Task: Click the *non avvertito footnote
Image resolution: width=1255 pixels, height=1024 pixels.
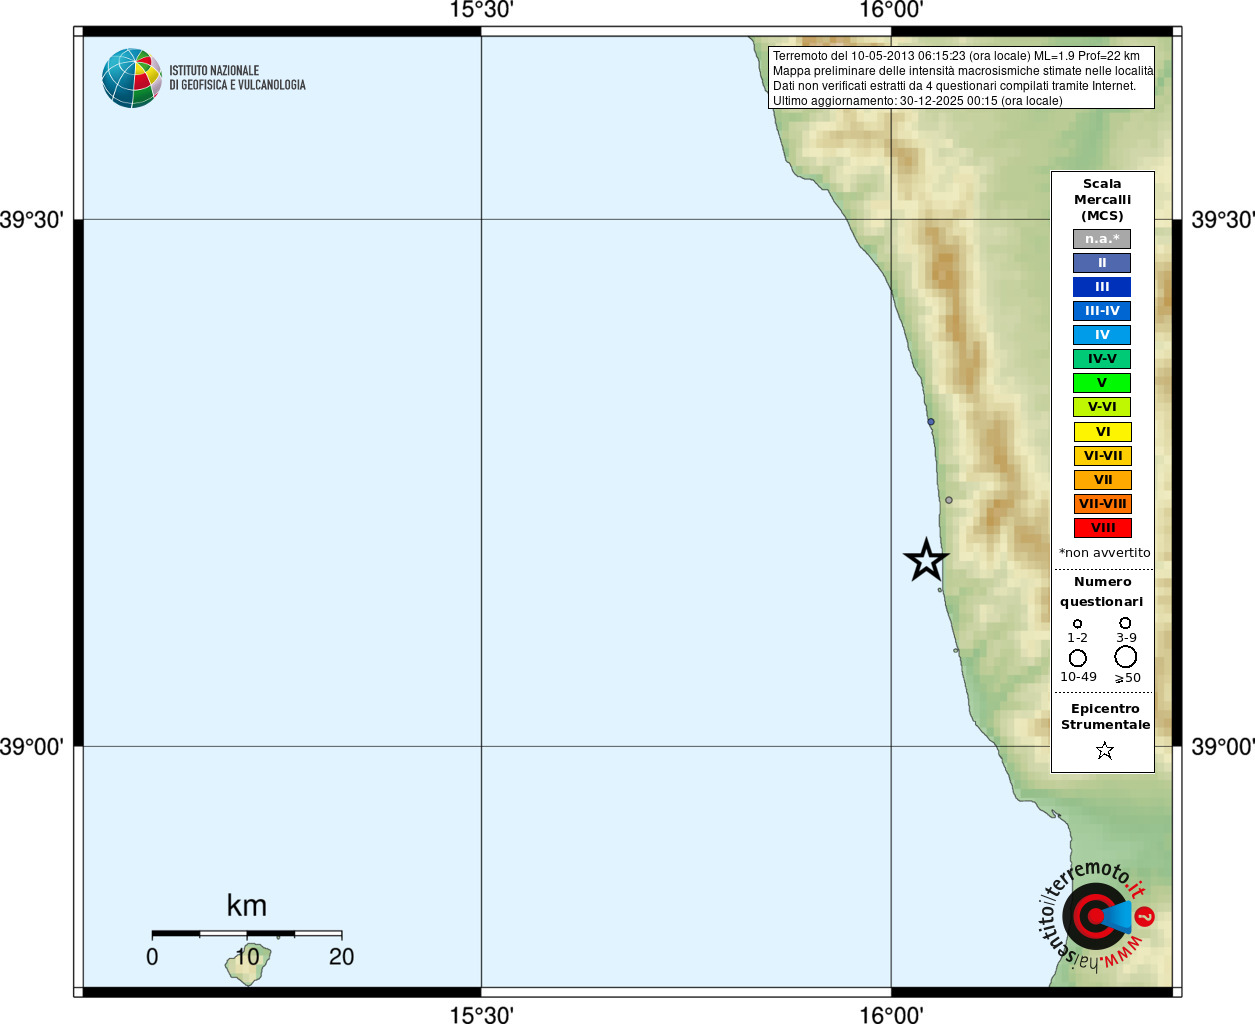Action: tap(1104, 553)
